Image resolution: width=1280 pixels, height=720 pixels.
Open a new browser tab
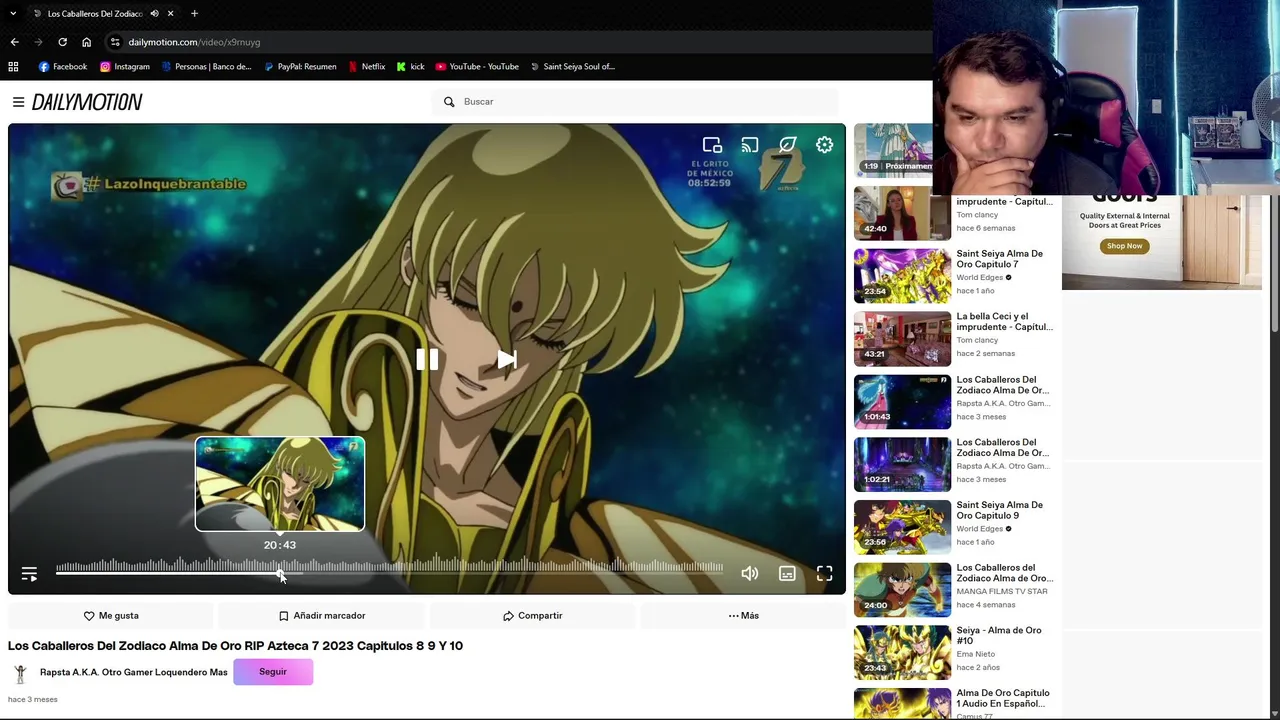[194, 13]
